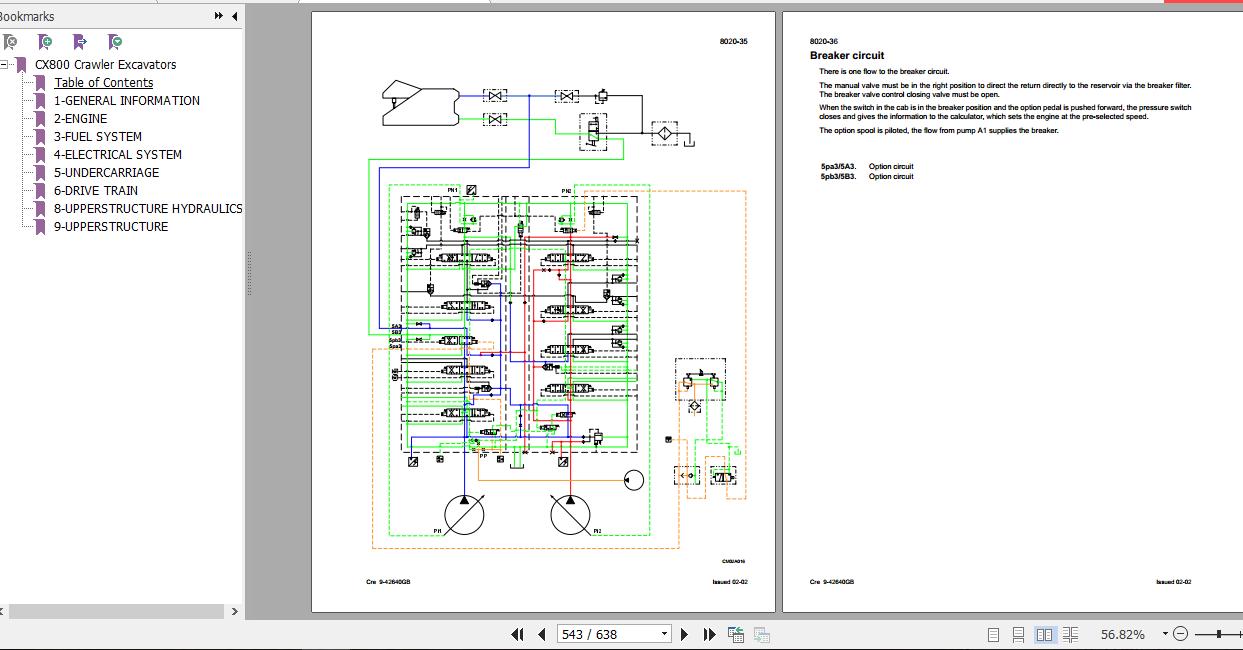The image size is (1243, 650).
Task: Click the Last Page navigation icon
Action: (x=709, y=634)
